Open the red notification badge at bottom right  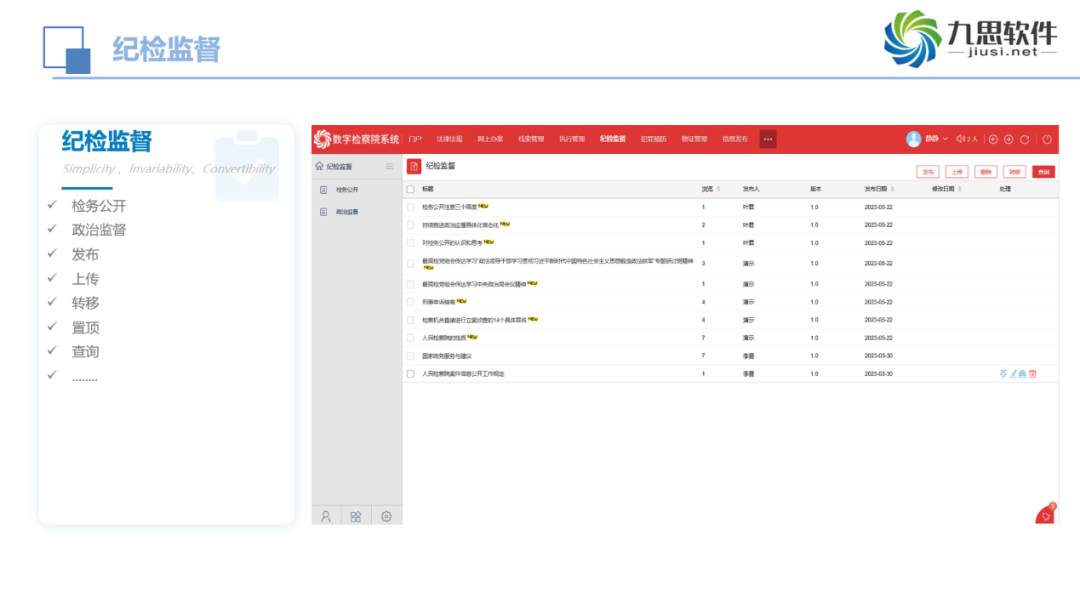pos(1045,514)
